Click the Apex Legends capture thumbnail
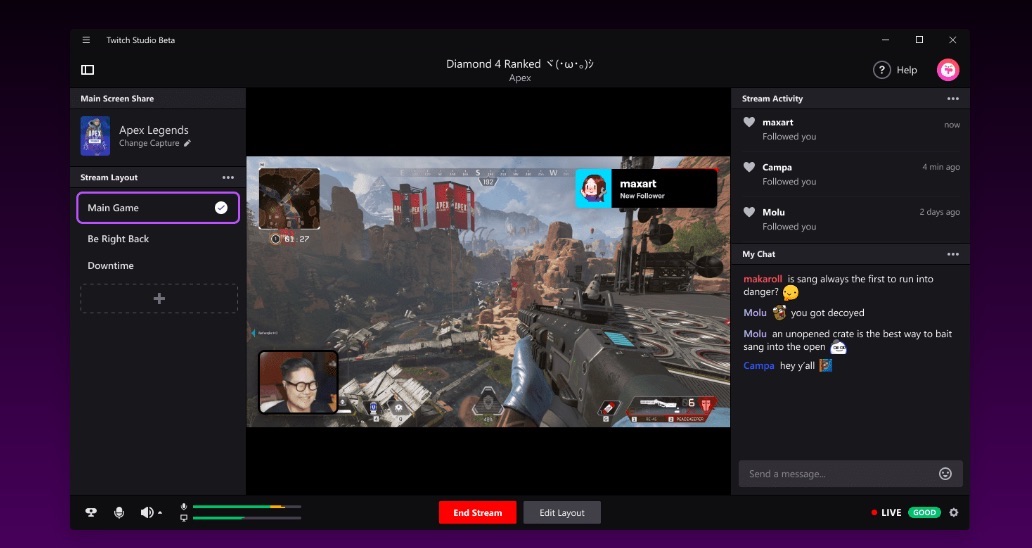Image resolution: width=1032 pixels, height=548 pixels. coord(95,136)
